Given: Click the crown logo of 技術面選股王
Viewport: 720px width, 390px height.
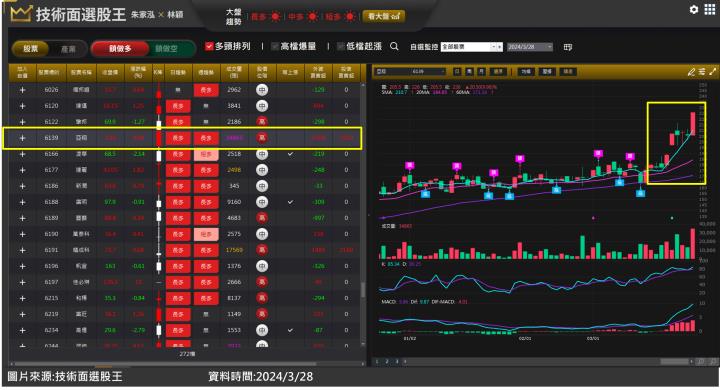Looking at the screenshot, I should tap(21, 14).
